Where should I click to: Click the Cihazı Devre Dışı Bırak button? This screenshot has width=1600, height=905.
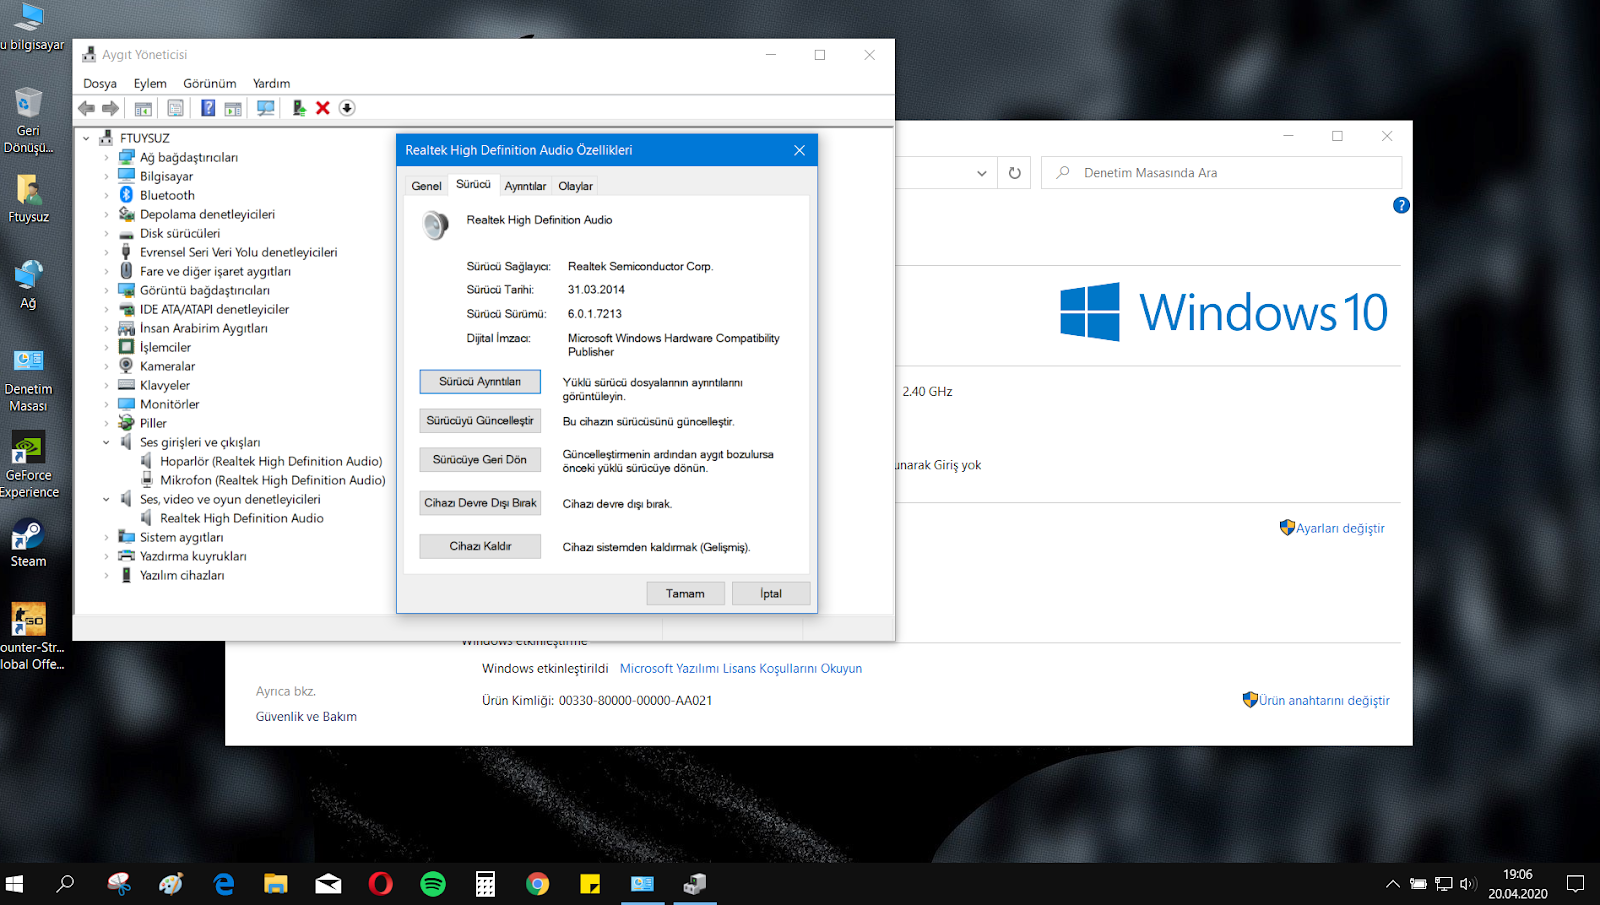(480, 503)
